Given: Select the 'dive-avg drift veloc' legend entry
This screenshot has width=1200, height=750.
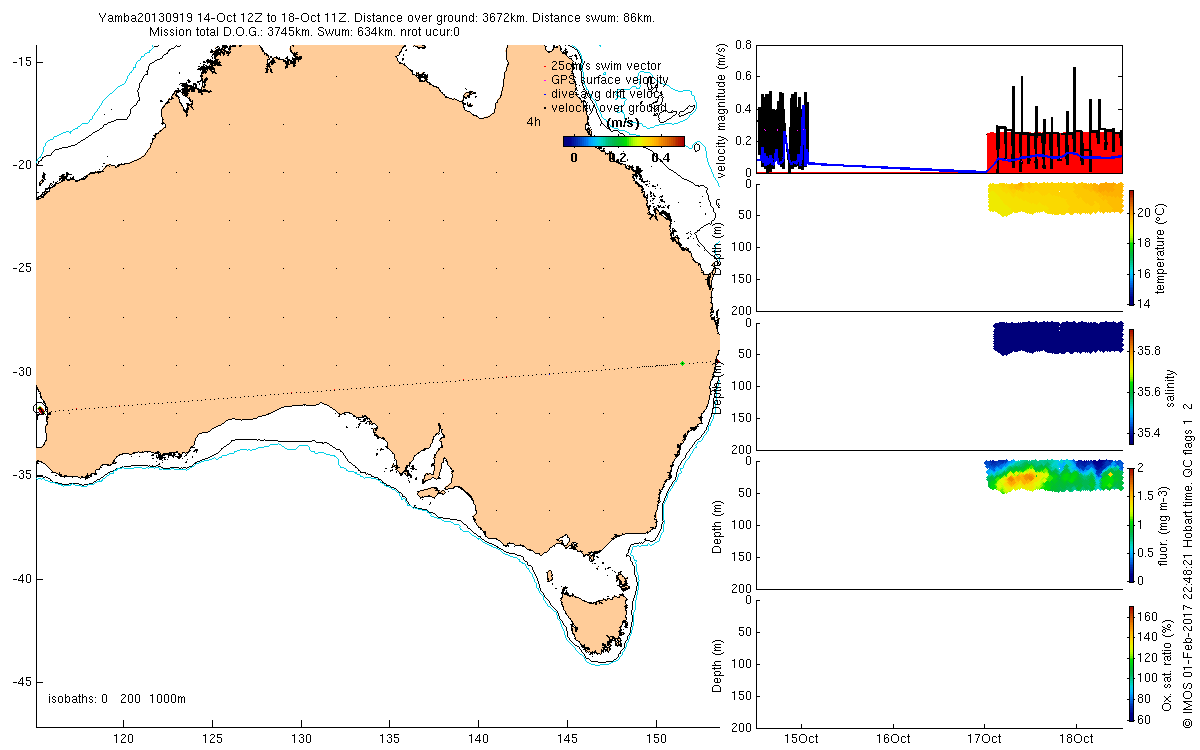Looking at the screenshot, I should (x=603, y=94).
